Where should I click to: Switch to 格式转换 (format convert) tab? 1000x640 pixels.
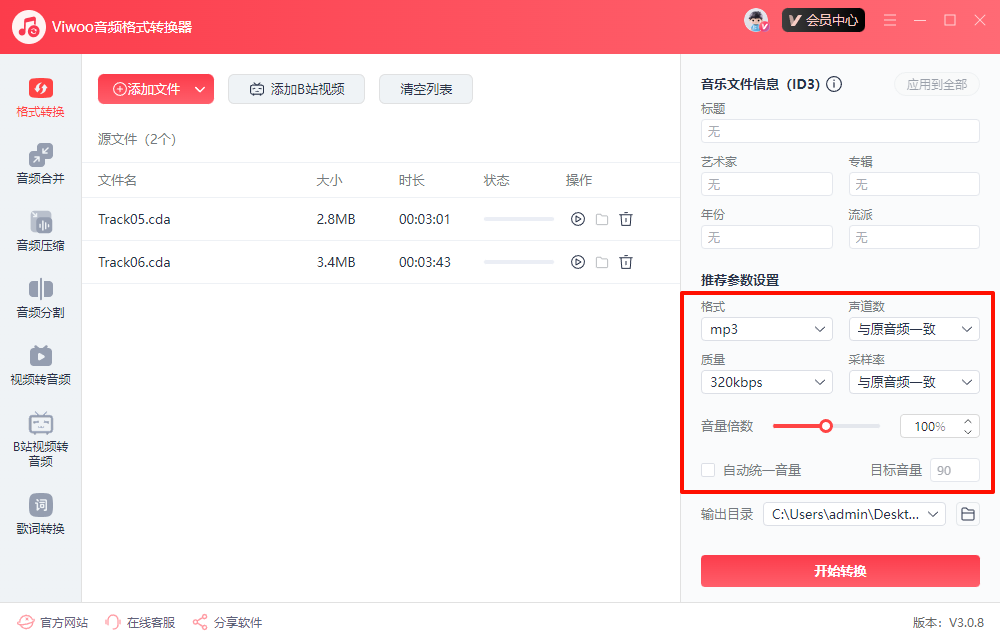40,96
